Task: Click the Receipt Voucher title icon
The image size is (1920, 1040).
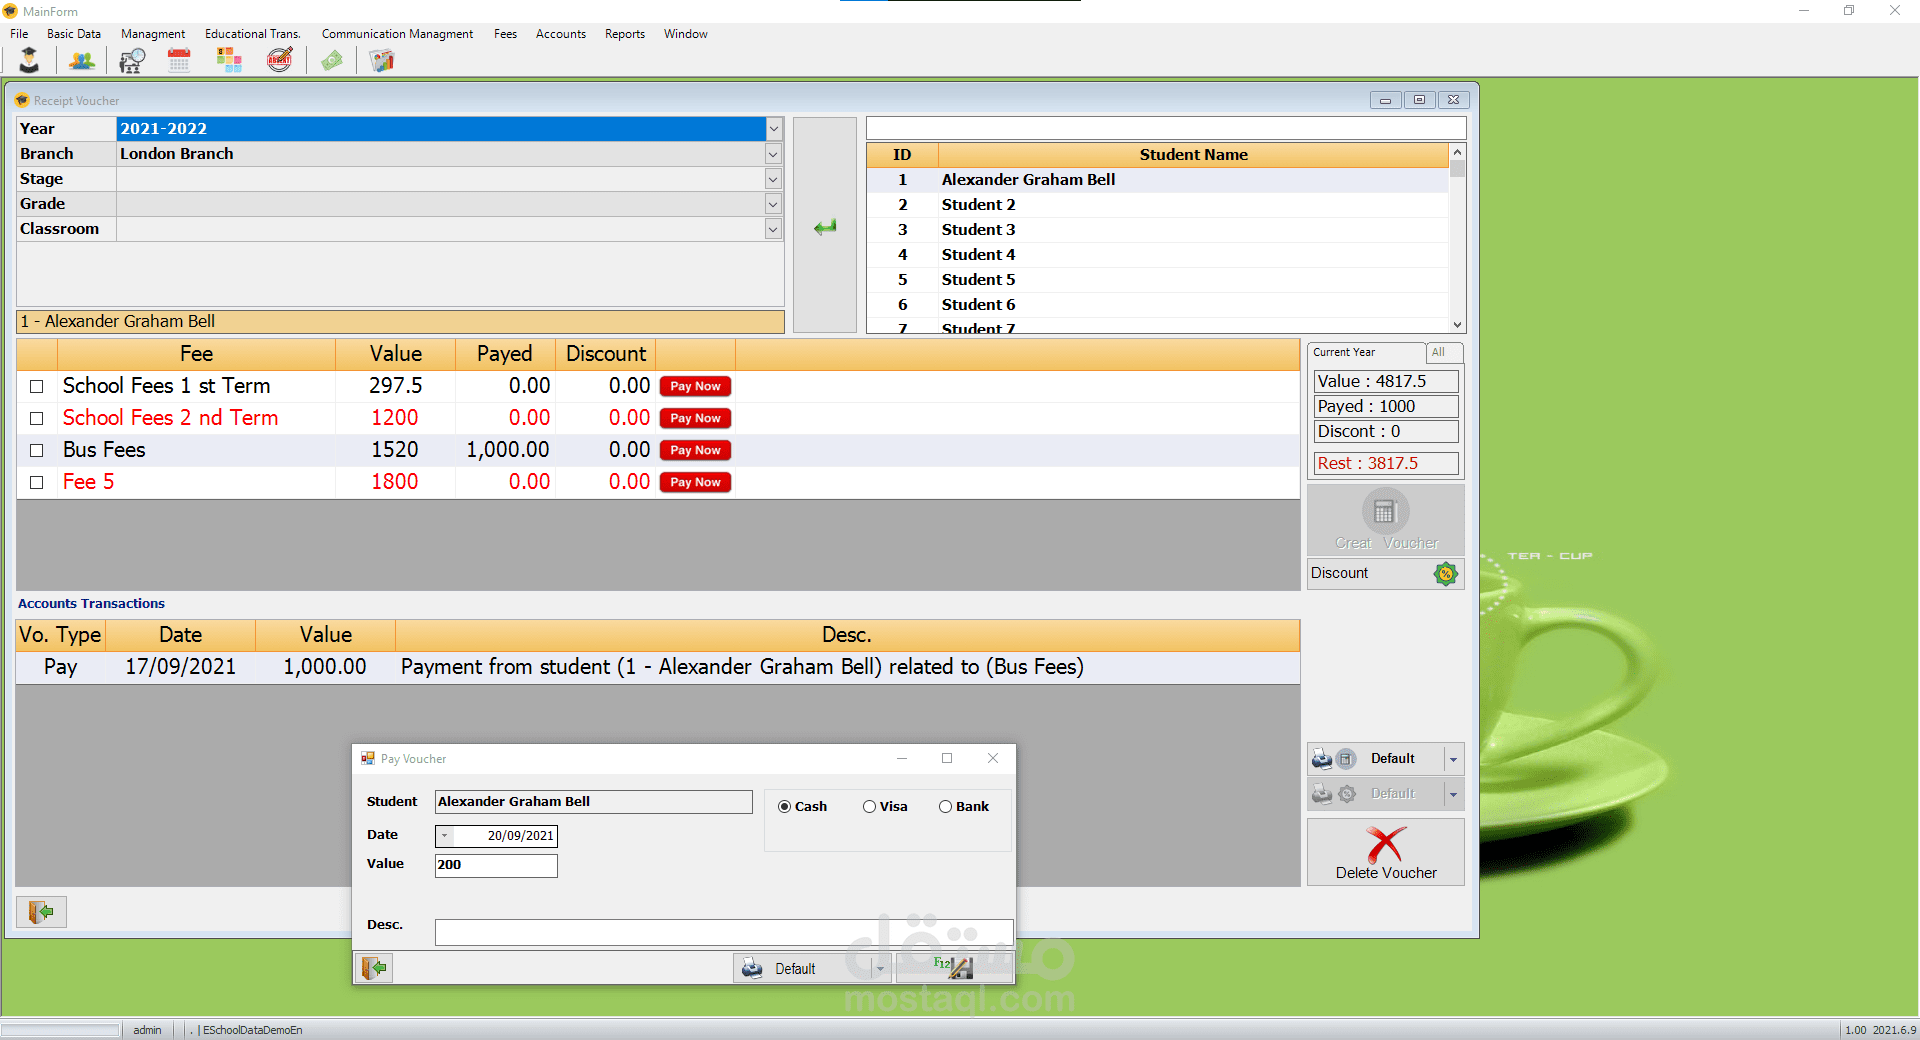Action: point(22,100)
